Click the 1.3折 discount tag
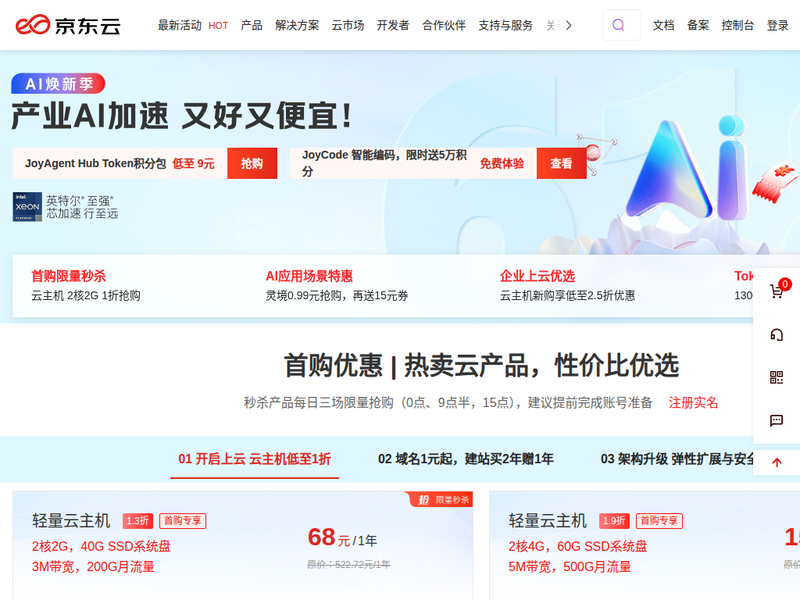Viewport: 800px width, 600px height. [138, 521]
